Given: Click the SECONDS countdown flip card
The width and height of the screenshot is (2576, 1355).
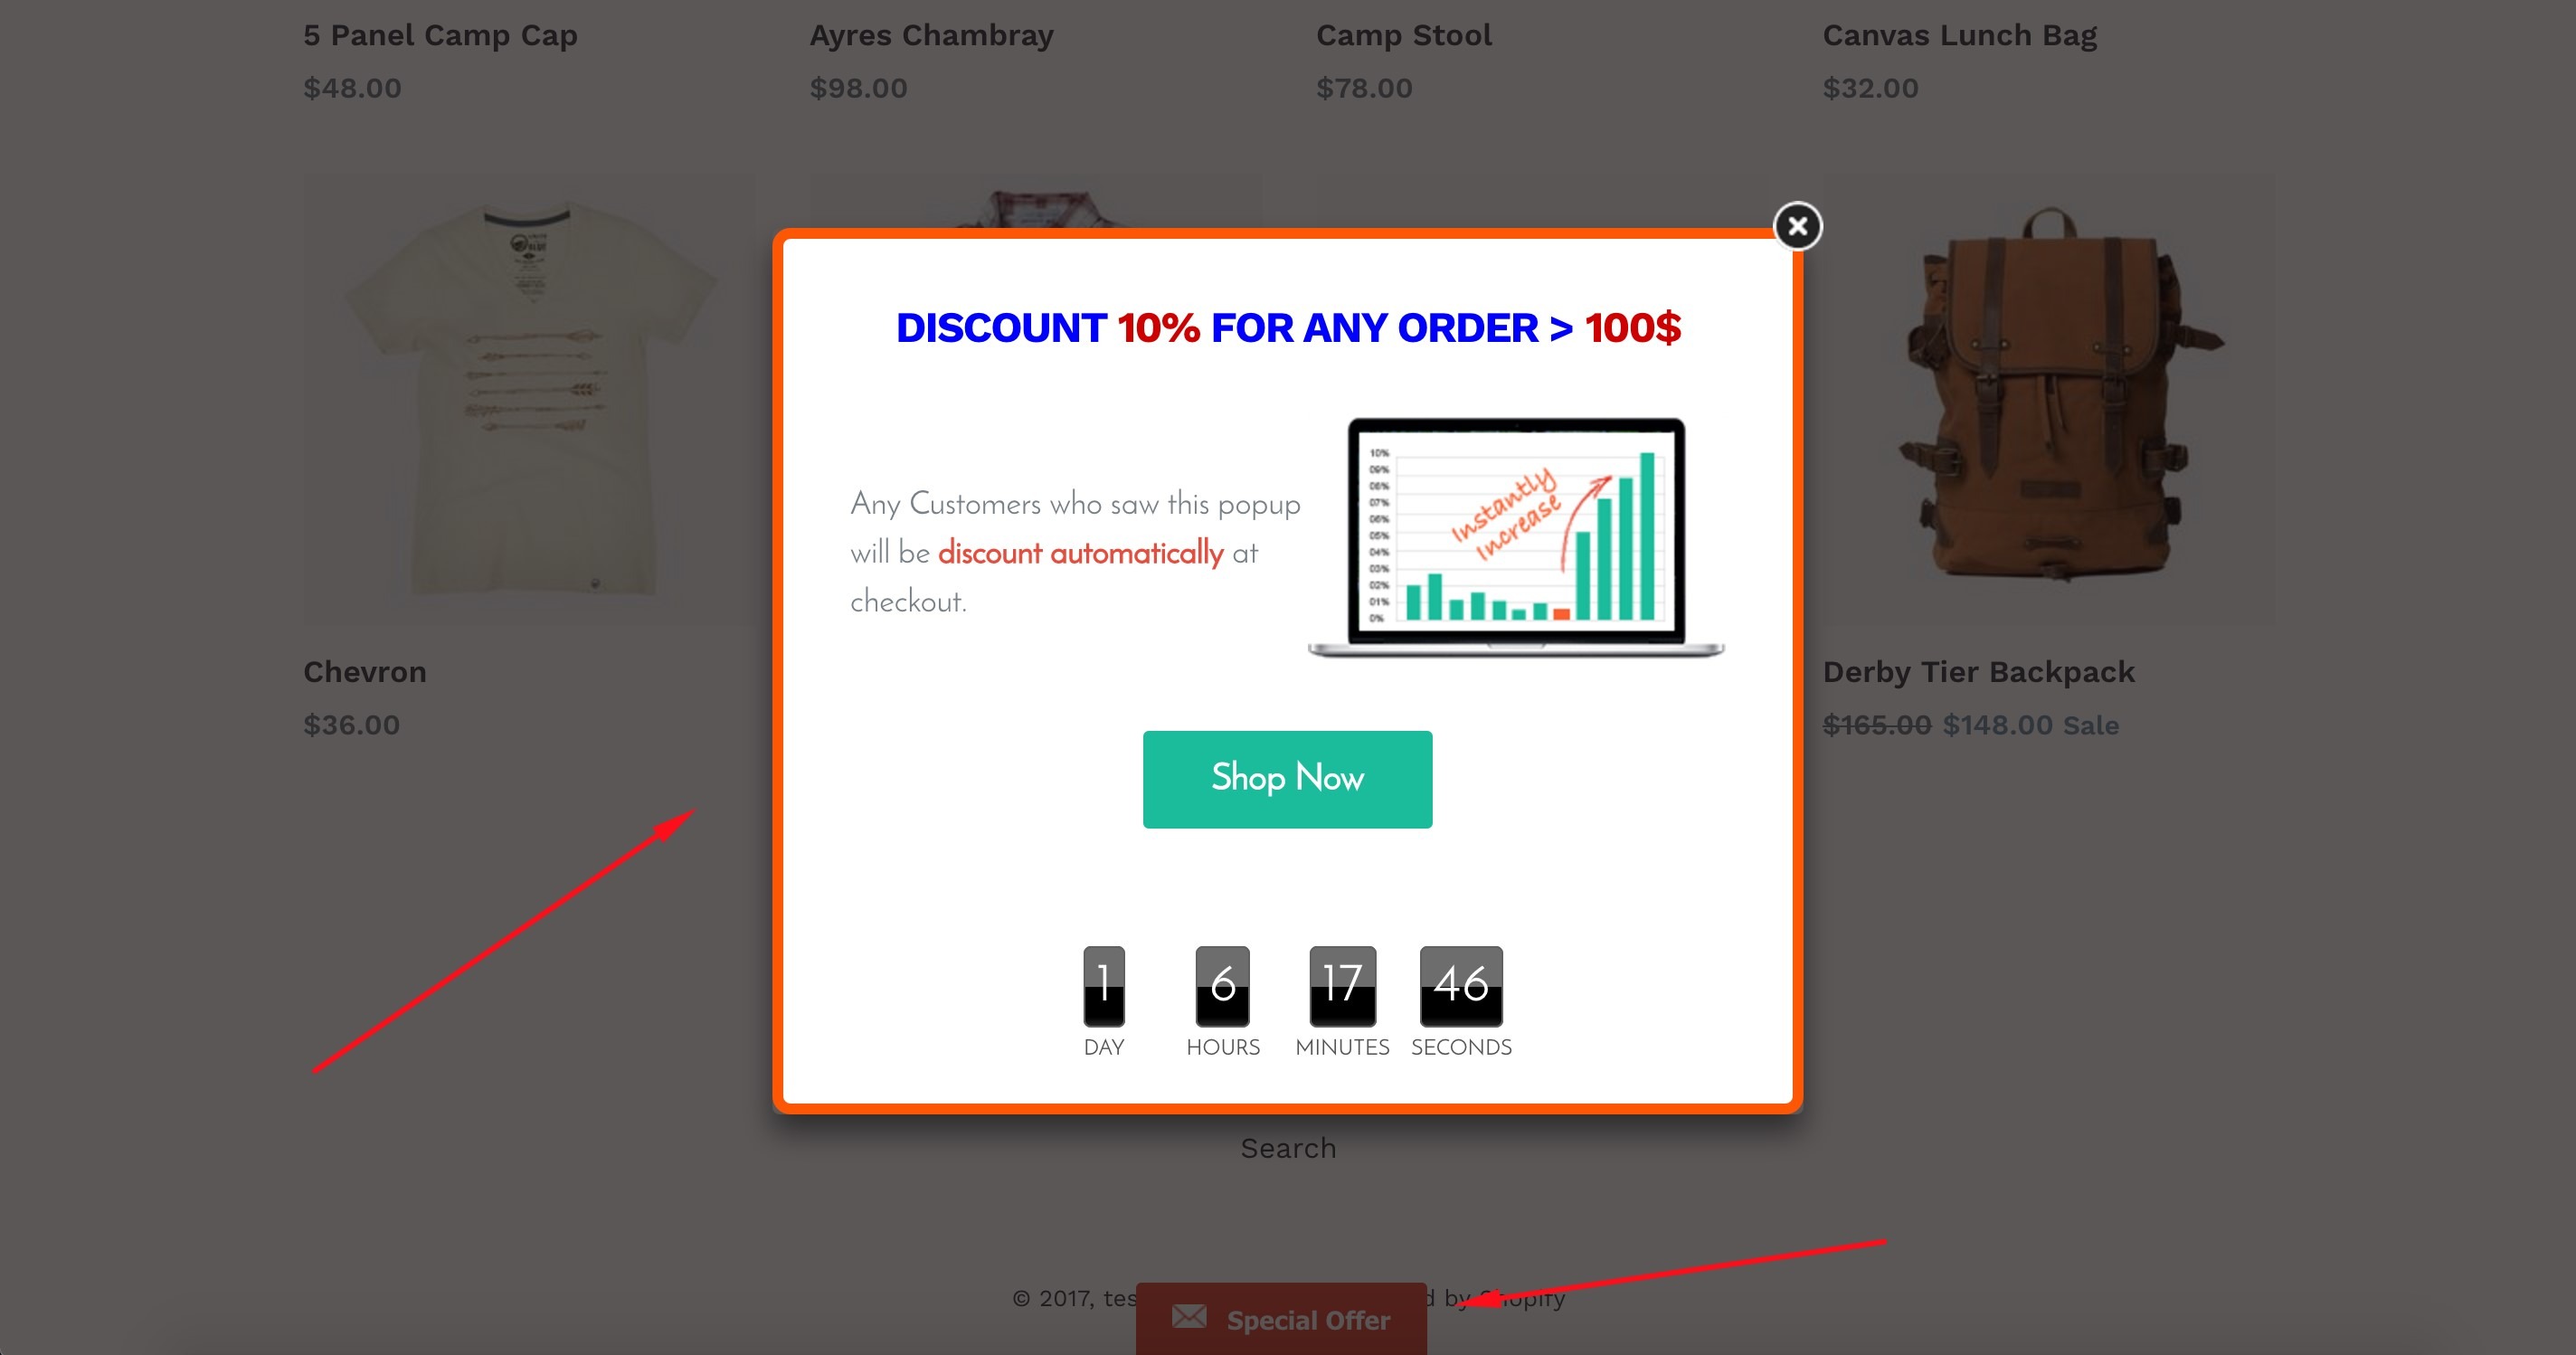Looking at the screenshot, I should (1461, 986).
